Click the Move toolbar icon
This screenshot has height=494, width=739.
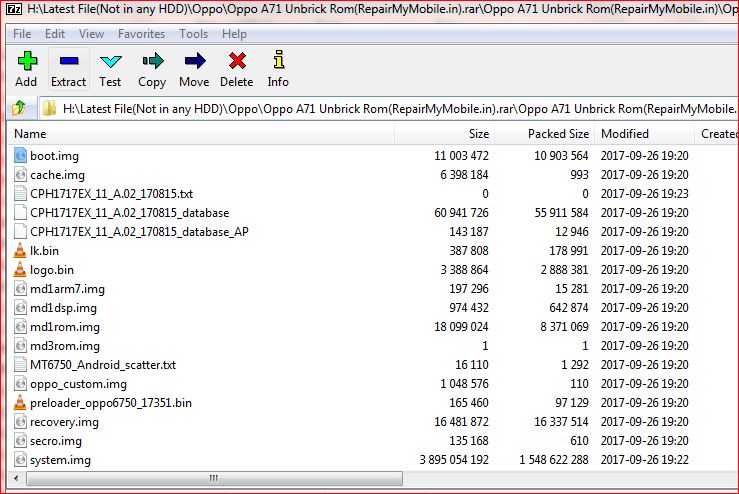pos(194,70)
